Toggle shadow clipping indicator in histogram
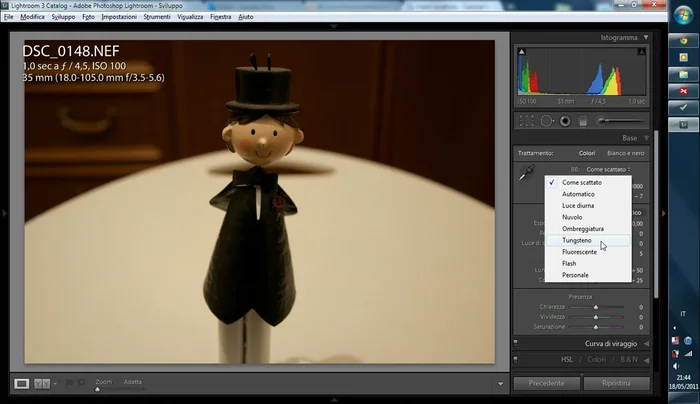 521,50
